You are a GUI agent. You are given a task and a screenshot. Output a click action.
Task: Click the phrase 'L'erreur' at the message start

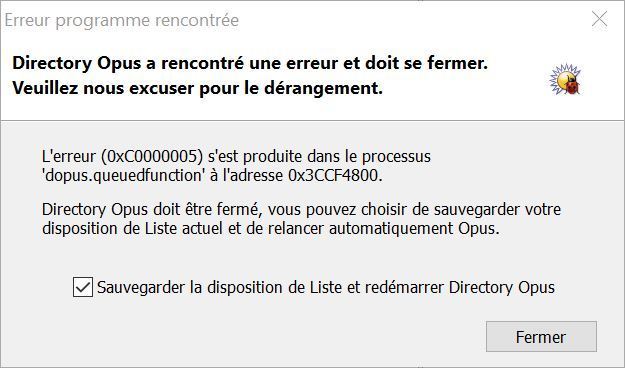pos(69,156)
